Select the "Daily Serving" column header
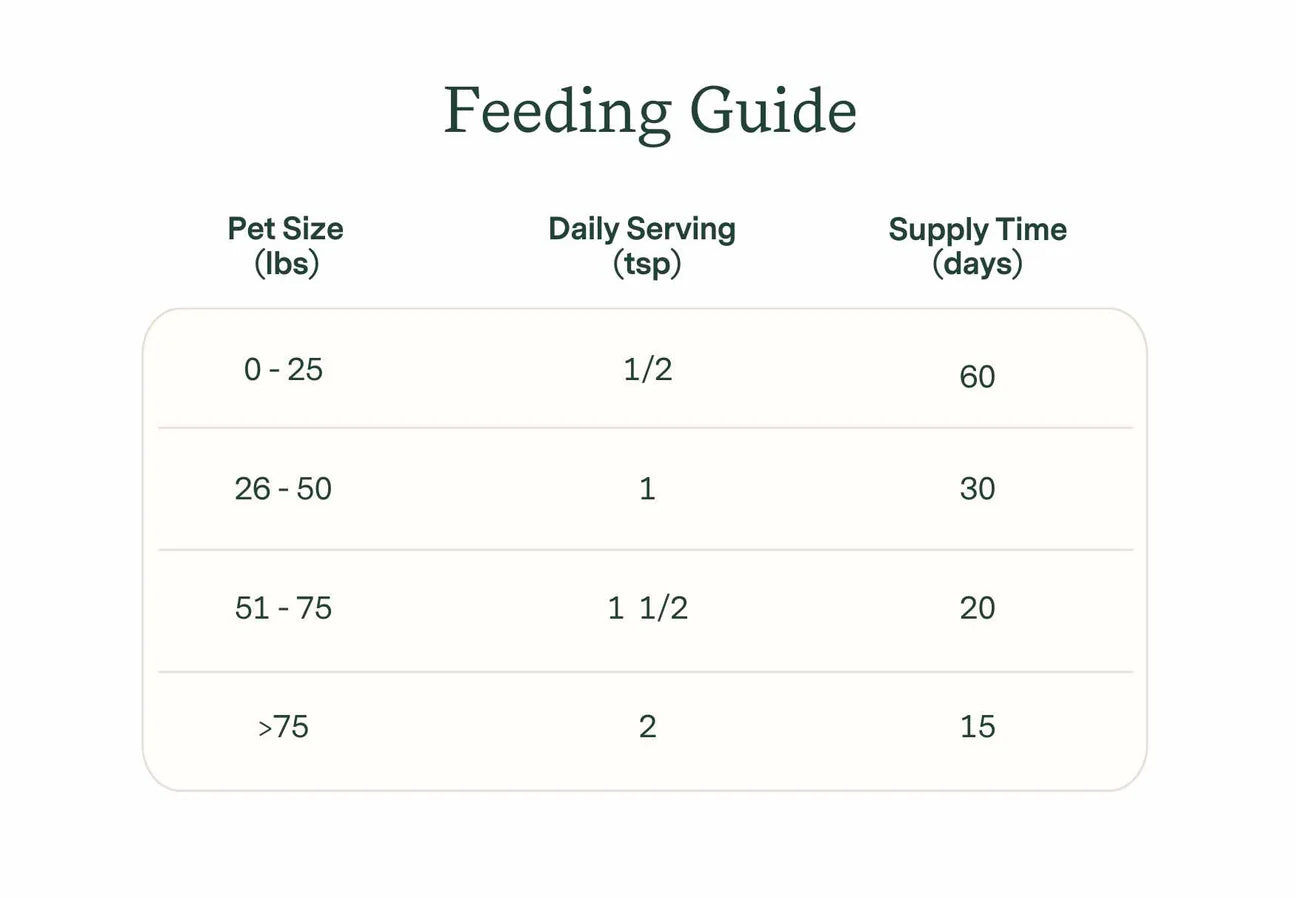Image resolution: width=1296 pixels, height=898 pixels. click(642, 229)
